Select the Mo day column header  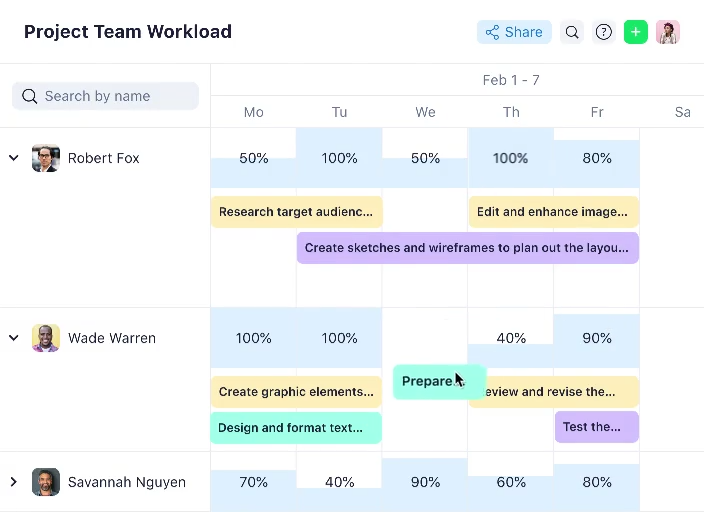click(254, 112)
